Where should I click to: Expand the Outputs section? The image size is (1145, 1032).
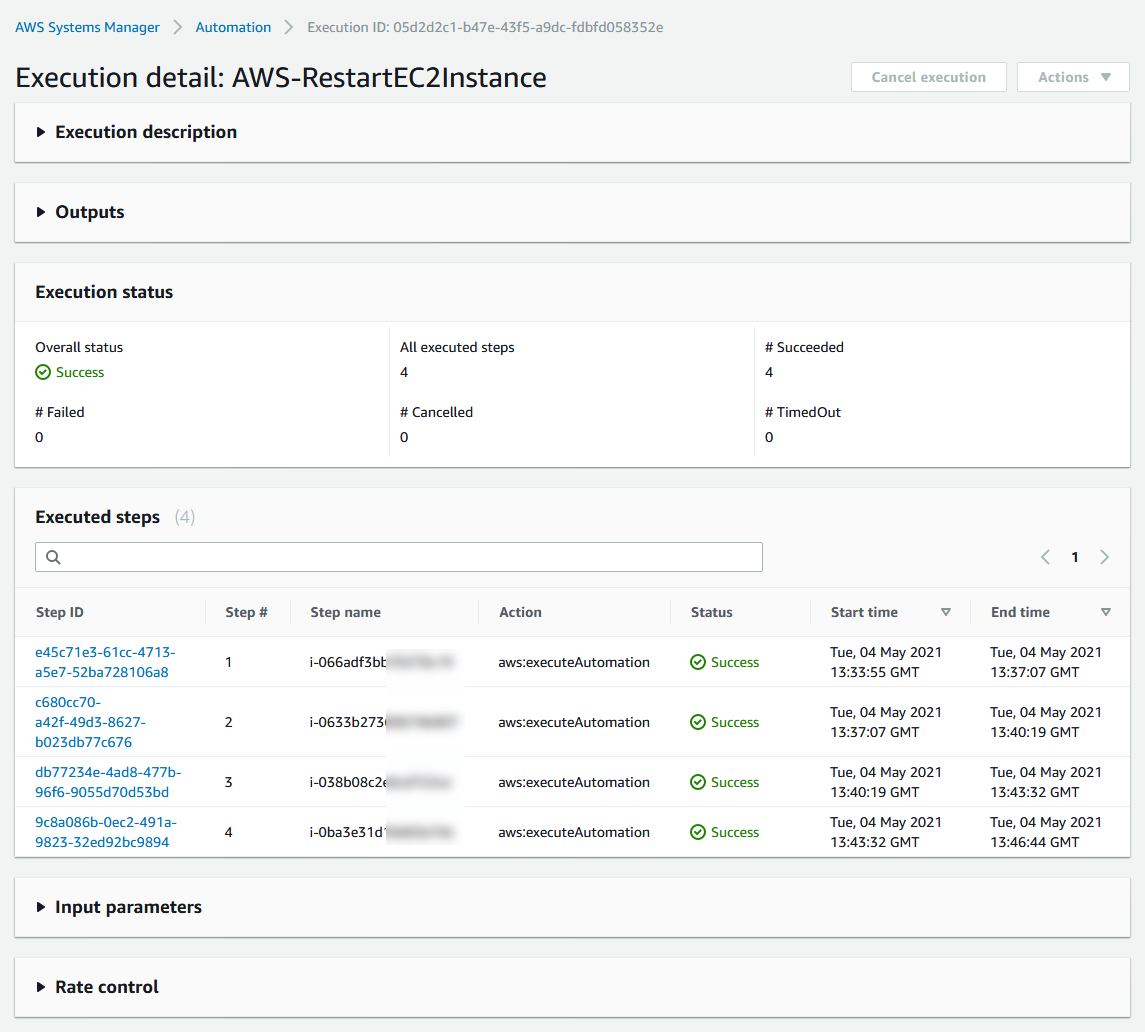point(80,212)
